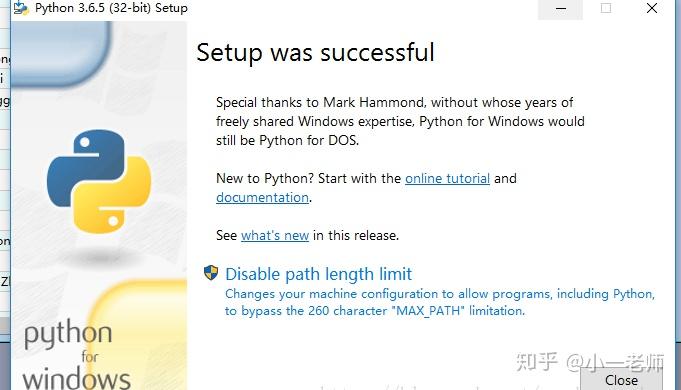Click the blue rounded decoration in sidebar

pyautogui.click(x=60, y=53)
